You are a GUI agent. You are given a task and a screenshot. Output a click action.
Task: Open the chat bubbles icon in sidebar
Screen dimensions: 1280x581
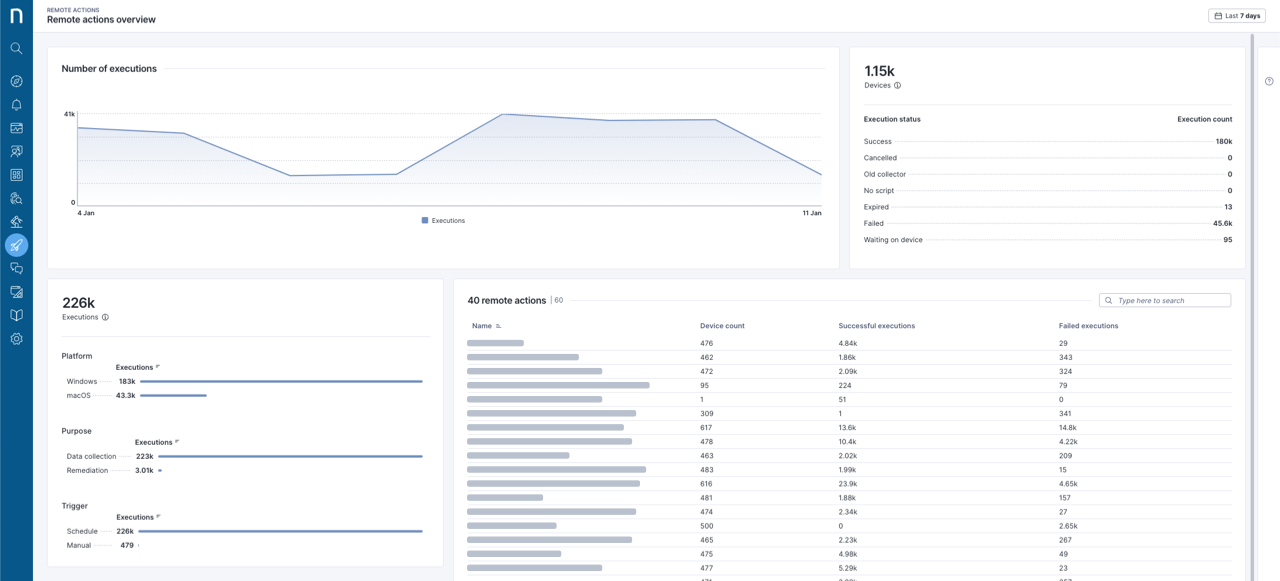pos(16,269)
